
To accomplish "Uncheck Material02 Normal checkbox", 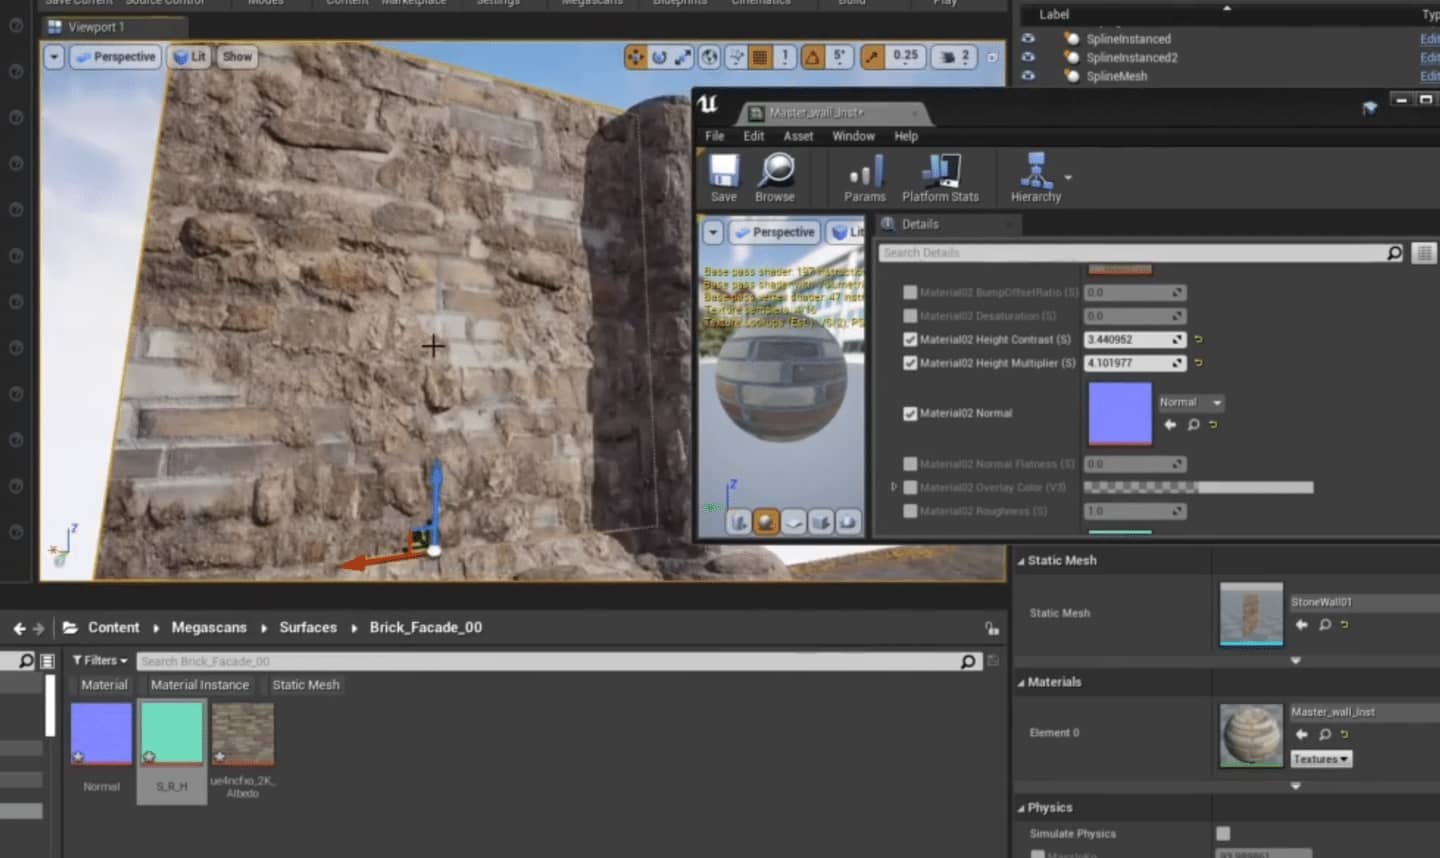I will [x=910, y=413].
